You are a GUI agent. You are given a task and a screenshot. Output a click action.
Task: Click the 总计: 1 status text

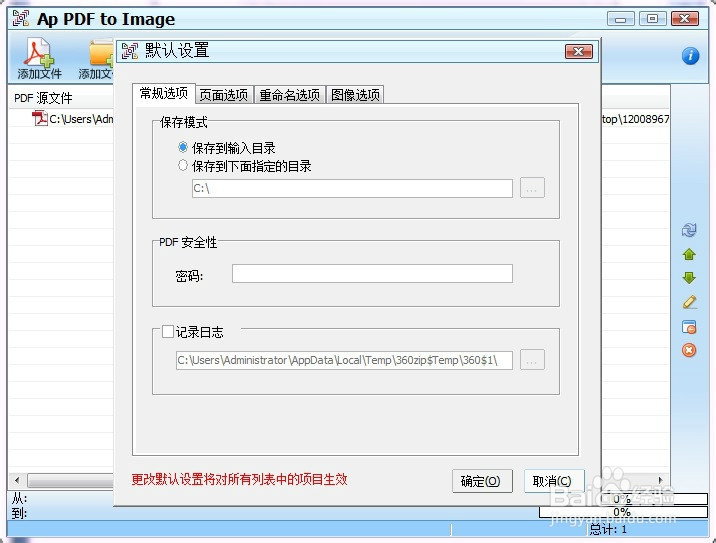(608, 530)
